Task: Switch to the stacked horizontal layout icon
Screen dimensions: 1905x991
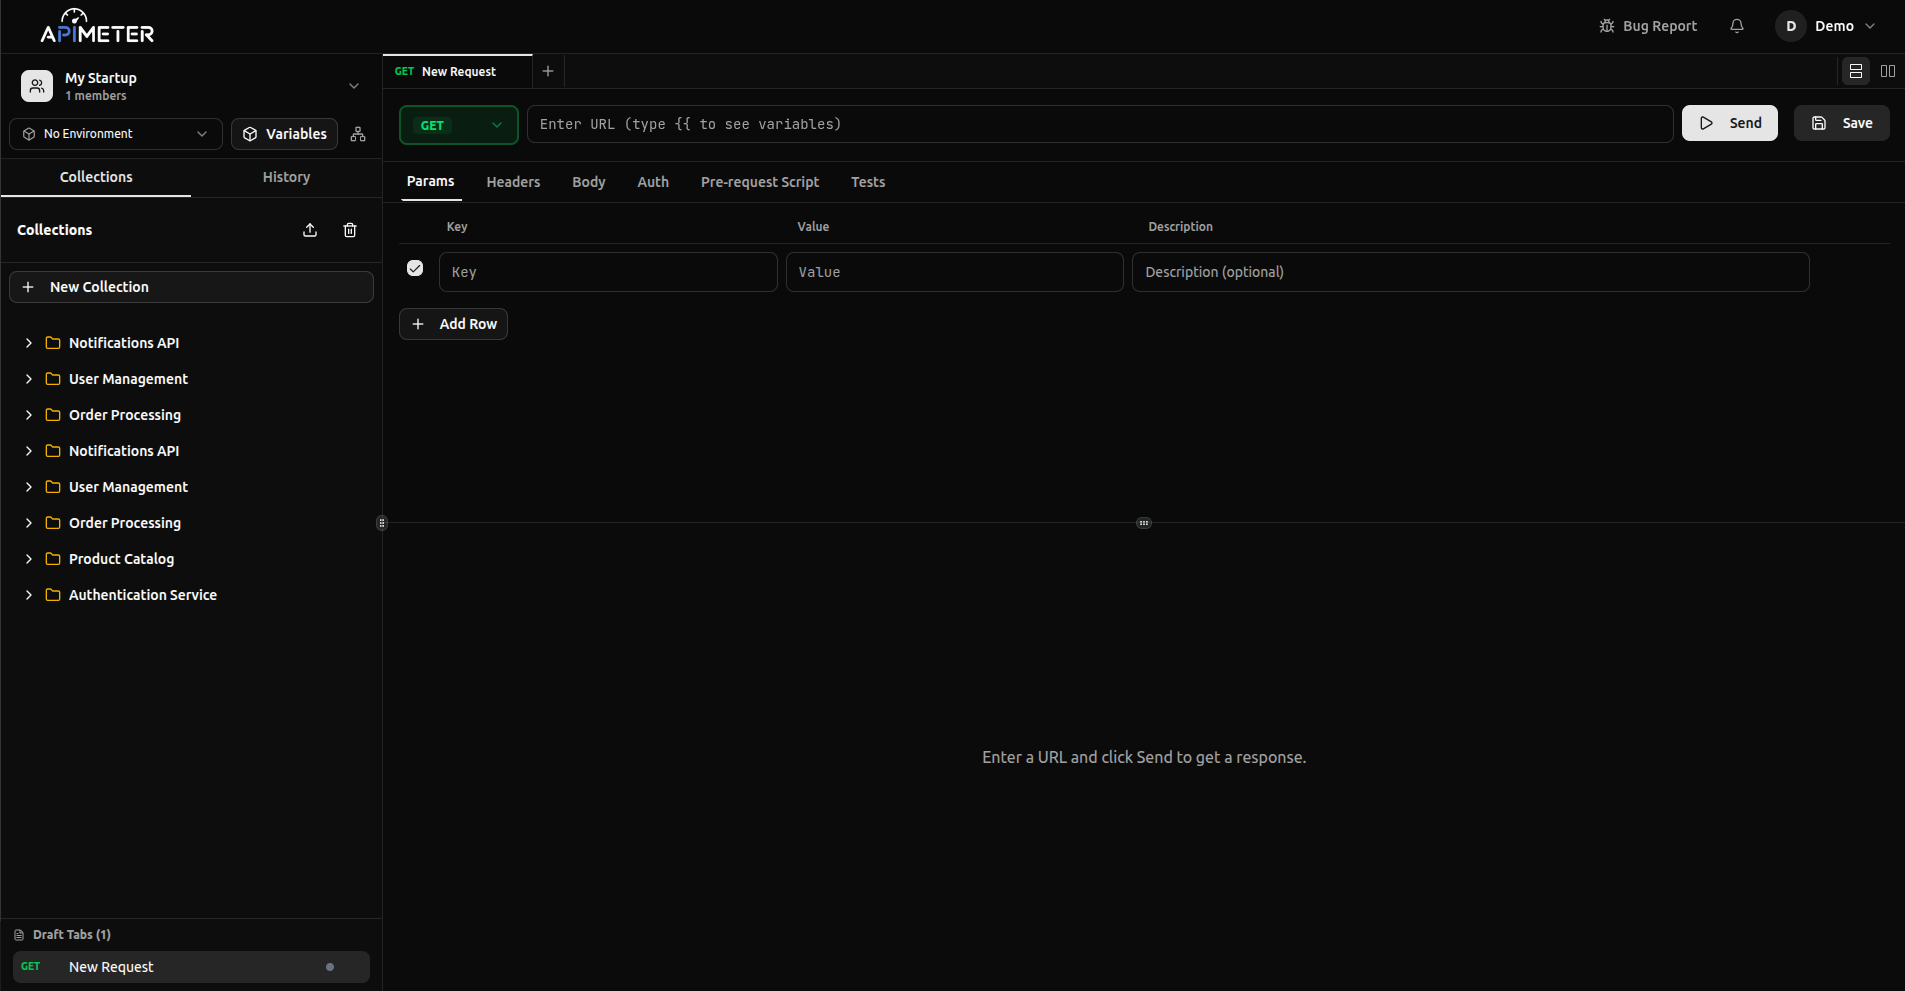Action: (1856, 71)
